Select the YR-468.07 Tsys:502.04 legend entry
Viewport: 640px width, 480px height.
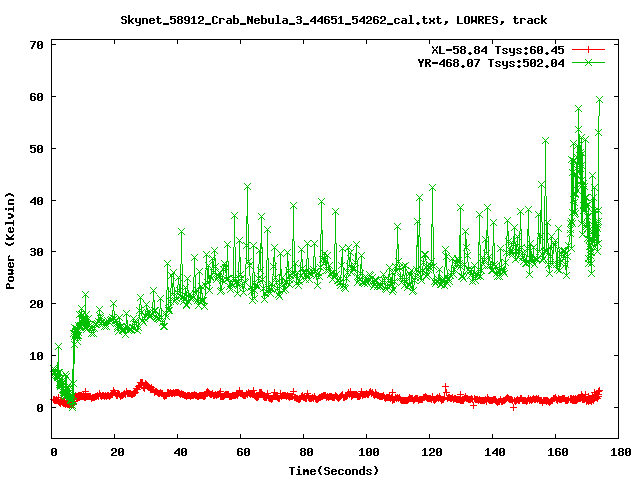coord(491,63)
